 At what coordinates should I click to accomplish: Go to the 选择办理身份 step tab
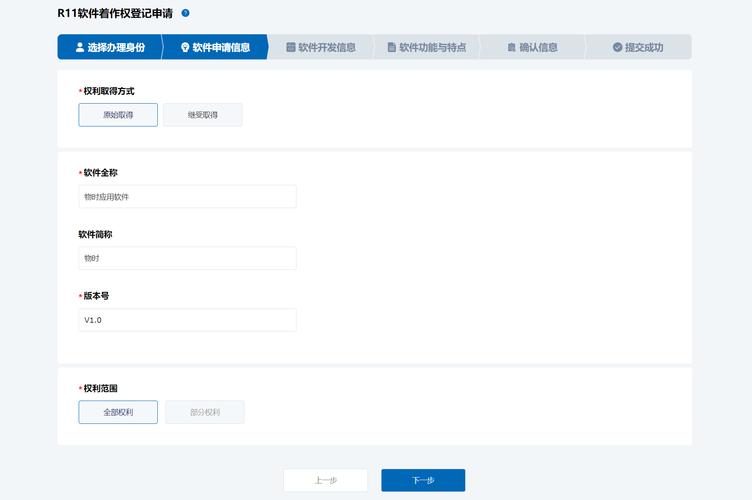(x=110, y=47)
